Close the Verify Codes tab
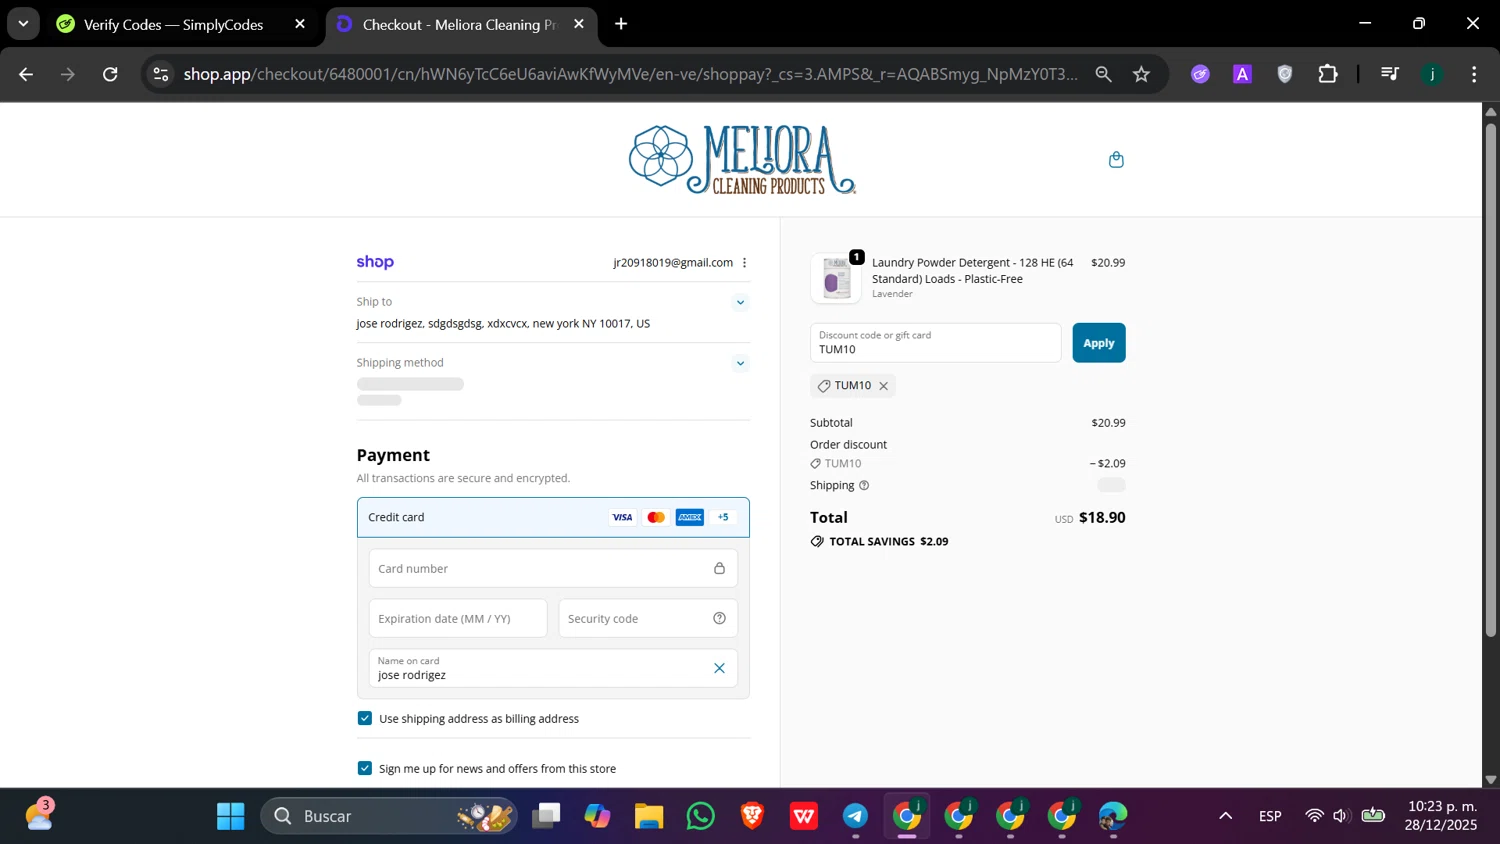The width and height of the screenshot is (1500, 844). click(x=300, y=24)
